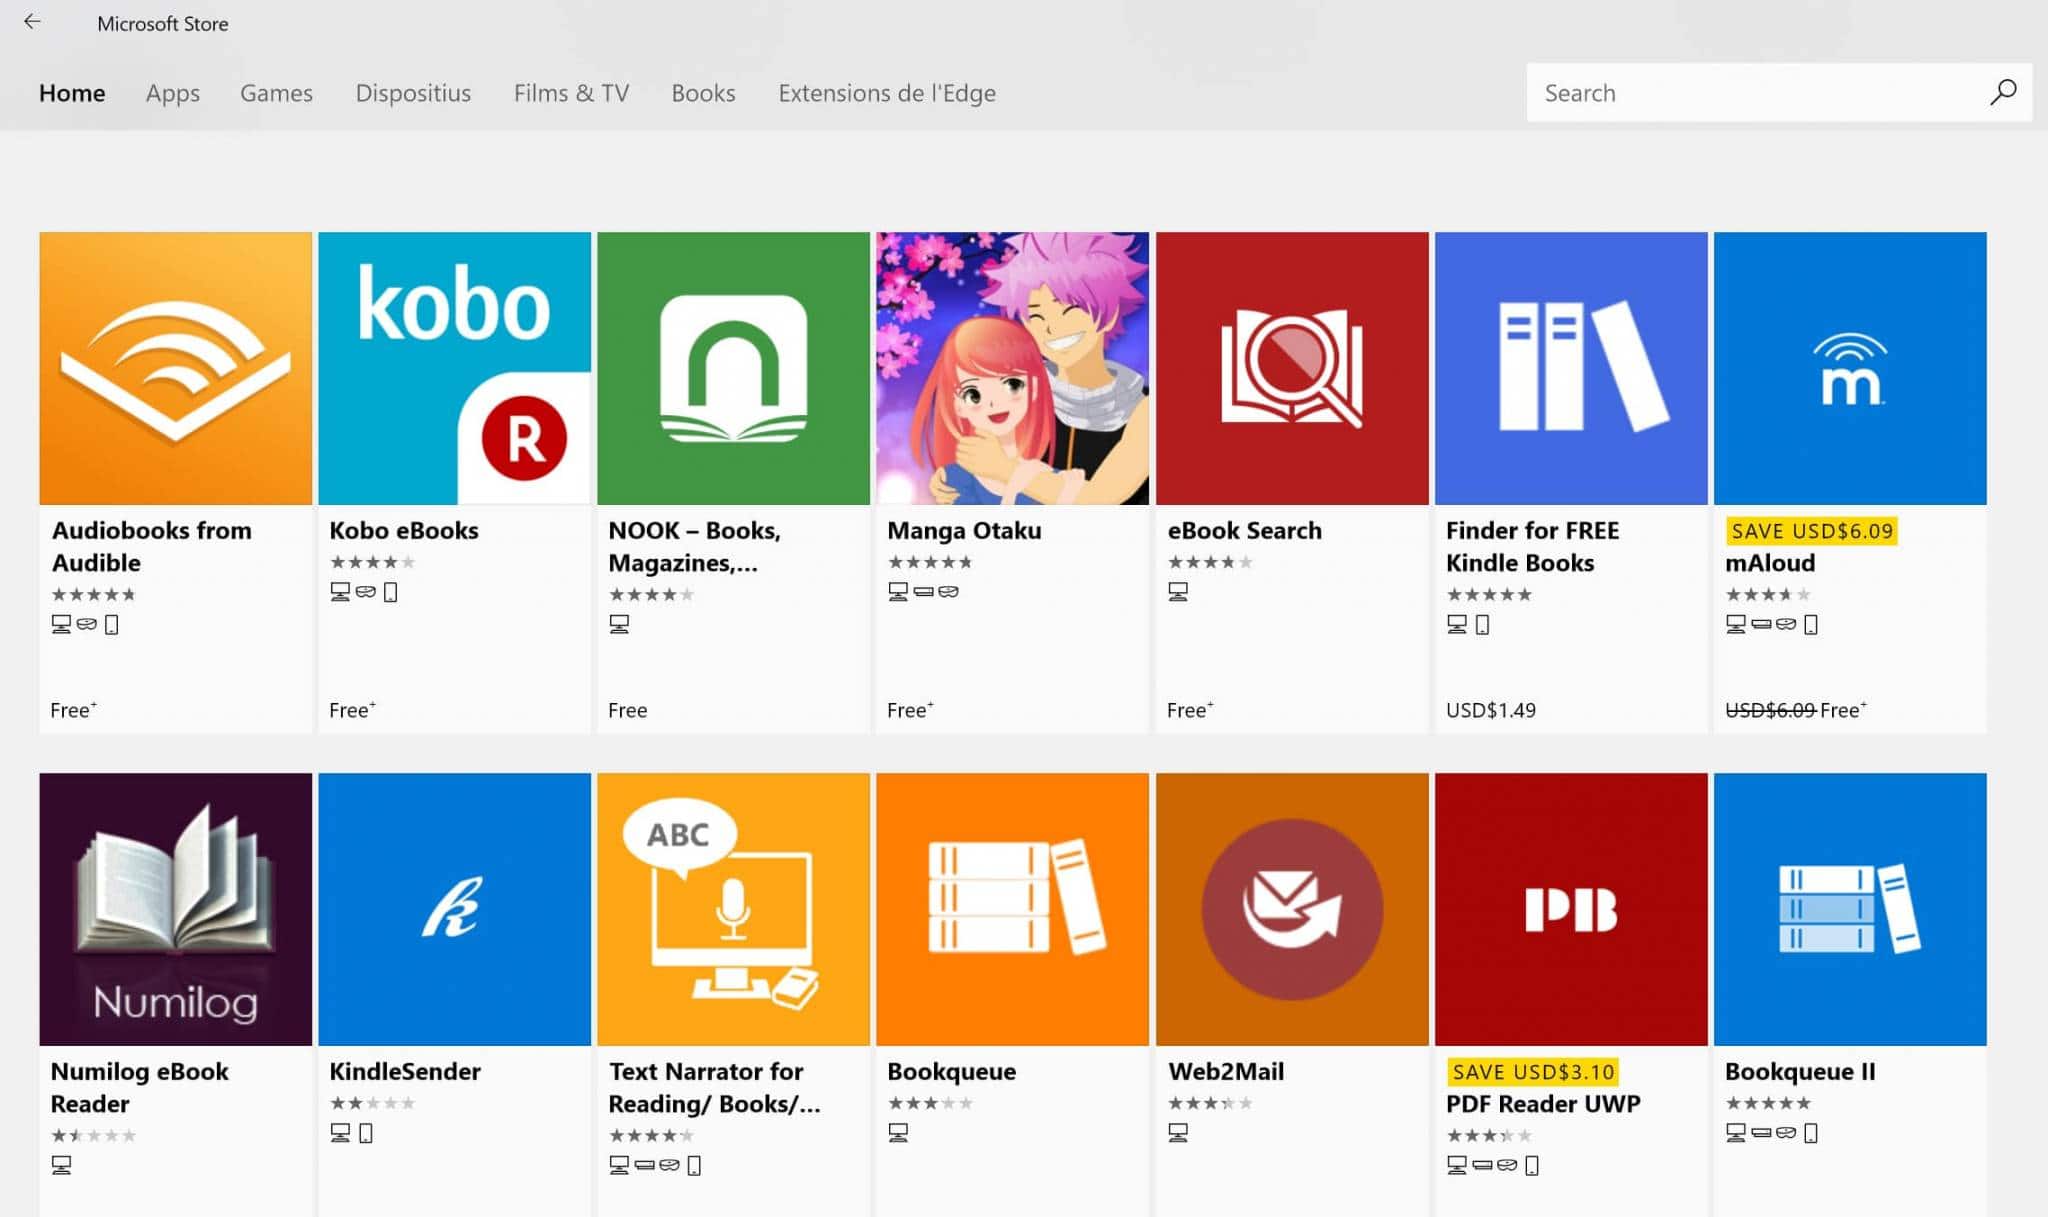2048x1217 pixels.
Task: Switch to the Home tab
Action: (72, 93)
